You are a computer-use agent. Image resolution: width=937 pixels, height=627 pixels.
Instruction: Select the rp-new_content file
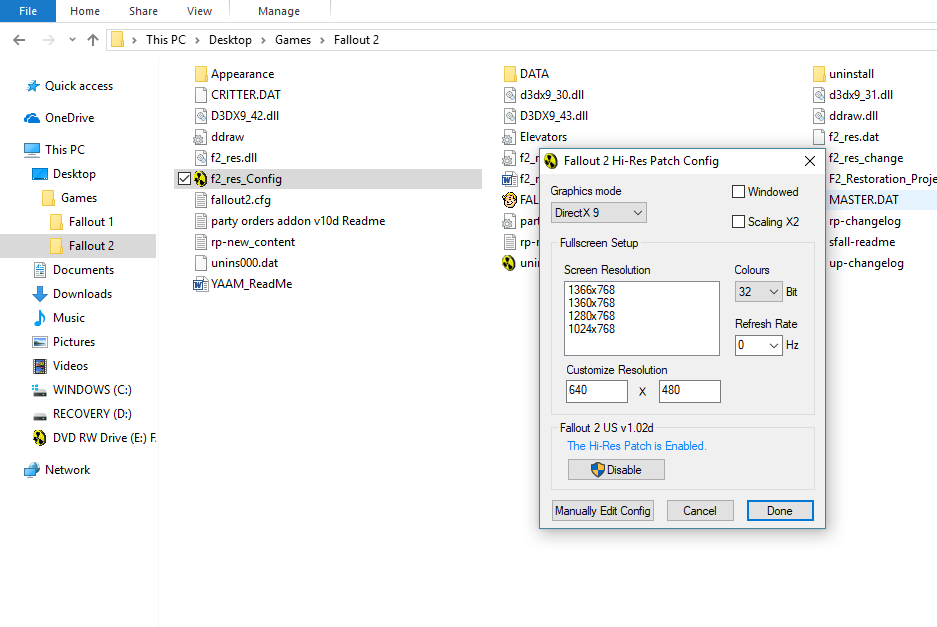245,242
